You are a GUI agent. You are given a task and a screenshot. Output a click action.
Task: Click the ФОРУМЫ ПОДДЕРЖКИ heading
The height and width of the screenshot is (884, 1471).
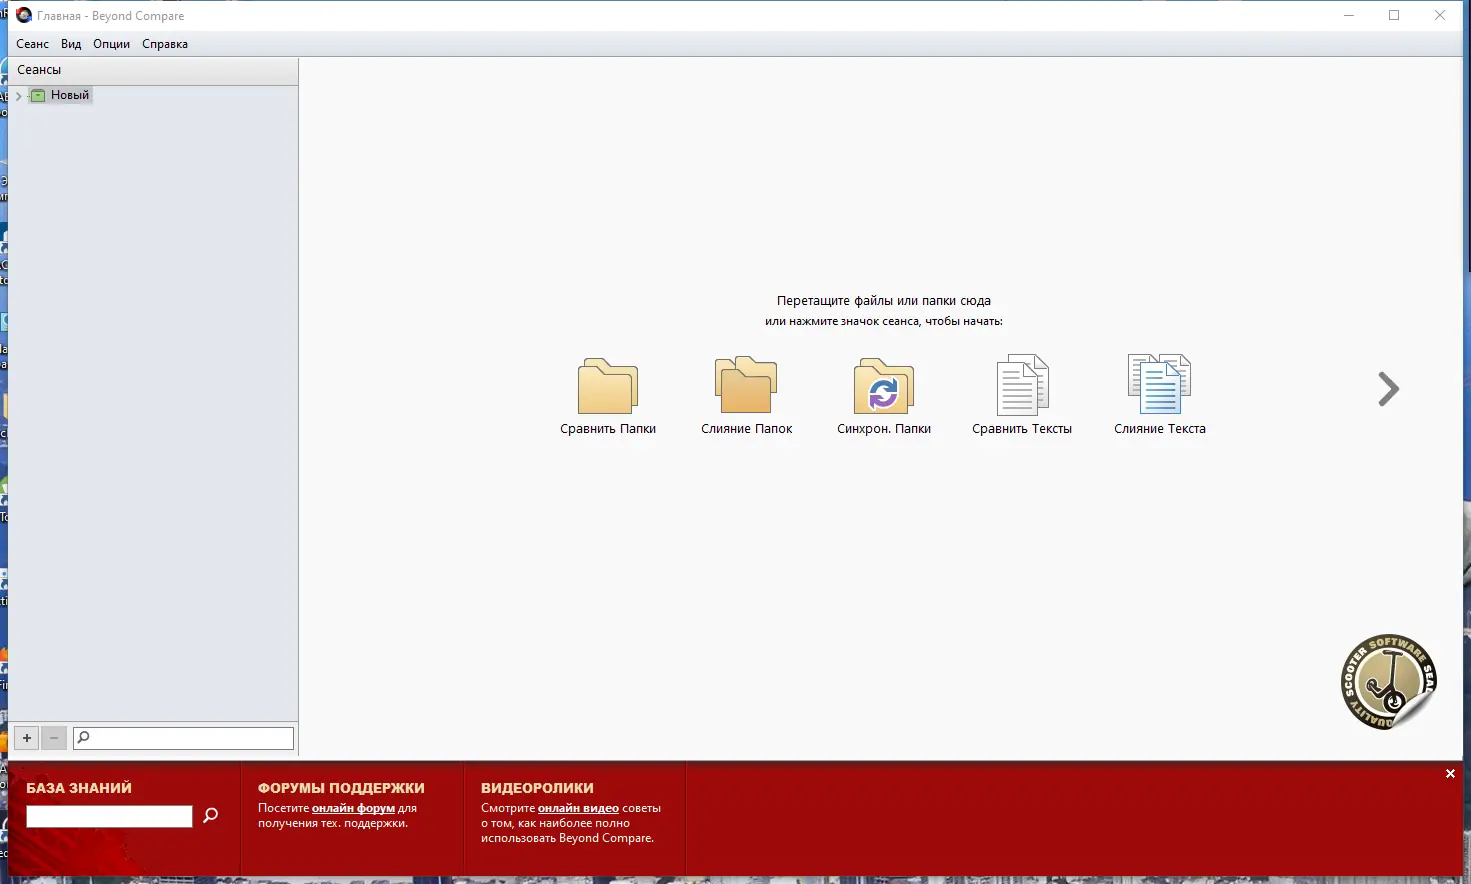pyautogui.click(x=341, y=788)
